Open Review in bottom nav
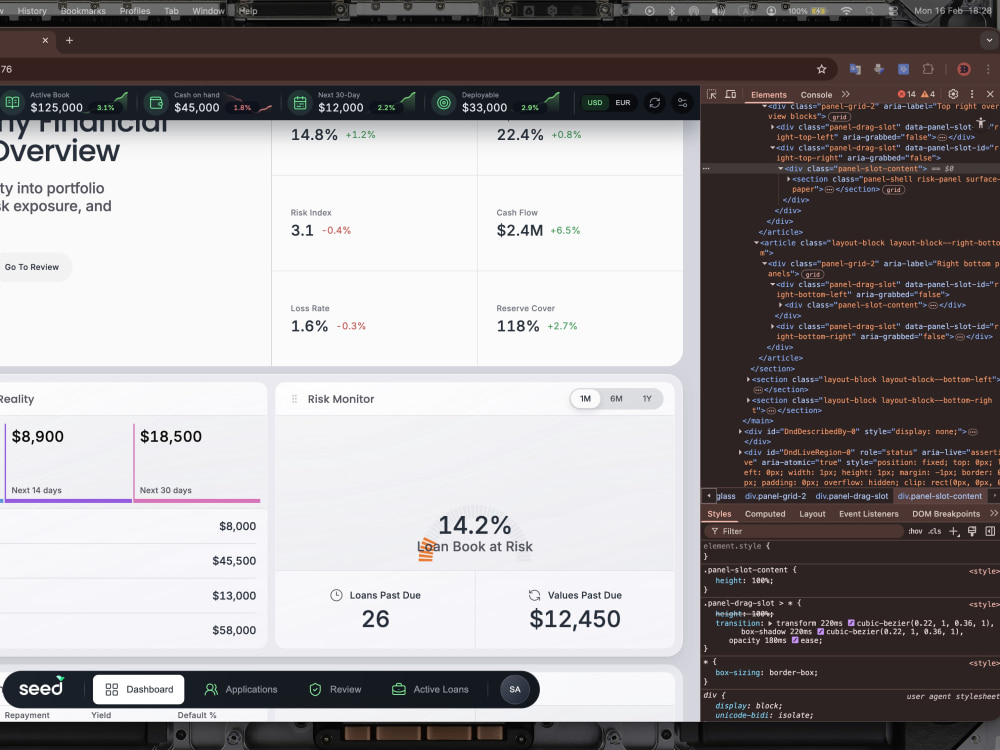This screenshot has width=1000, height=750. [x=335, y=689]
